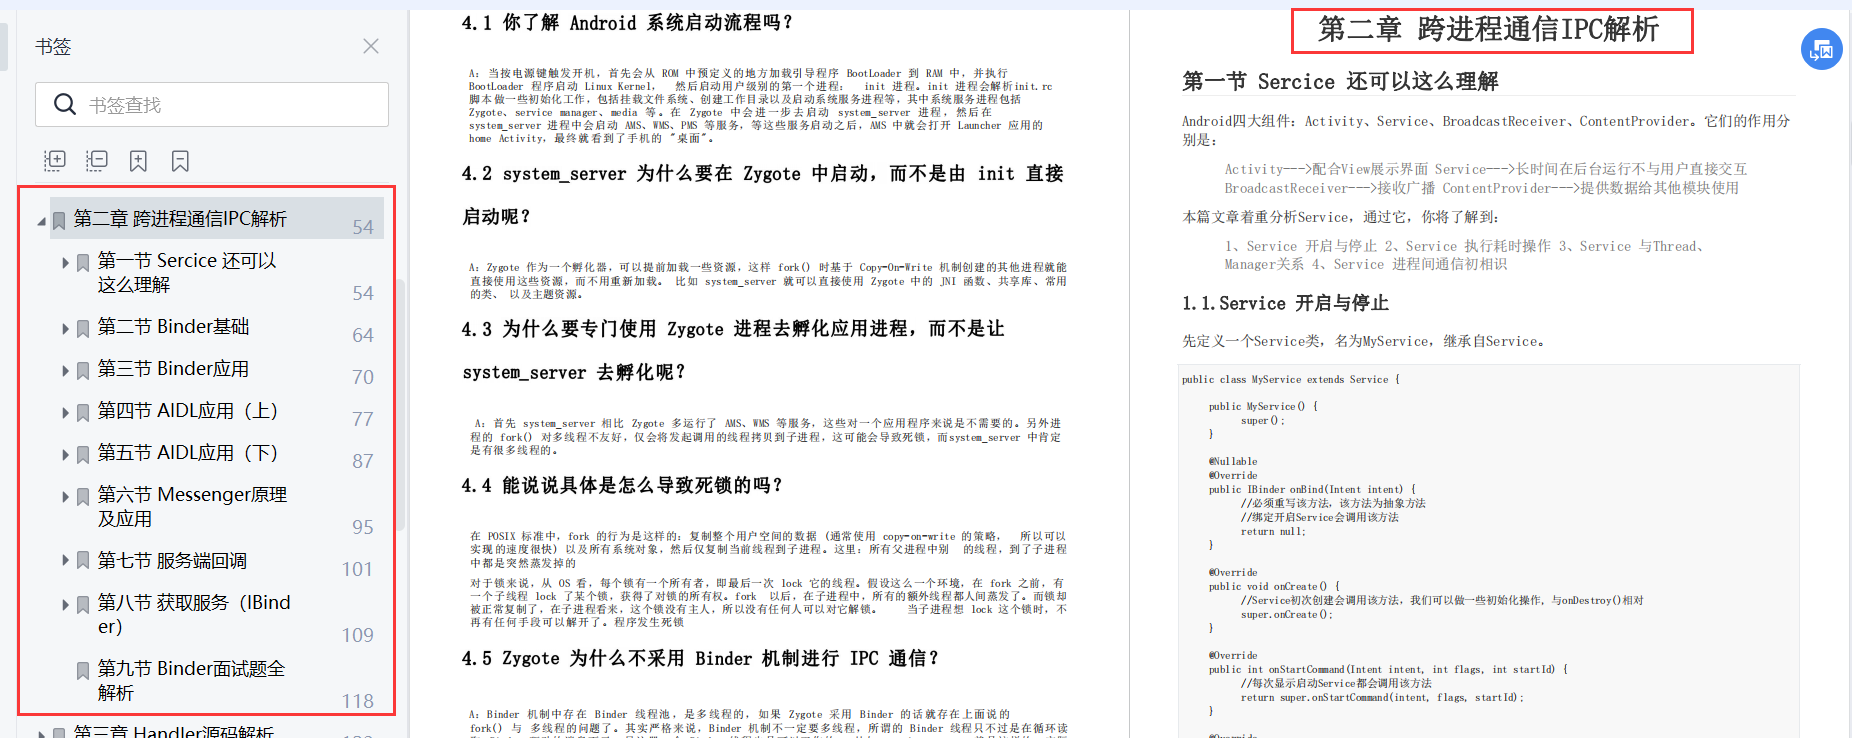Viewport: 1852px width, 738px height.
Task: Click the collapse all bookmarks icon
Action: pos(97,160)
